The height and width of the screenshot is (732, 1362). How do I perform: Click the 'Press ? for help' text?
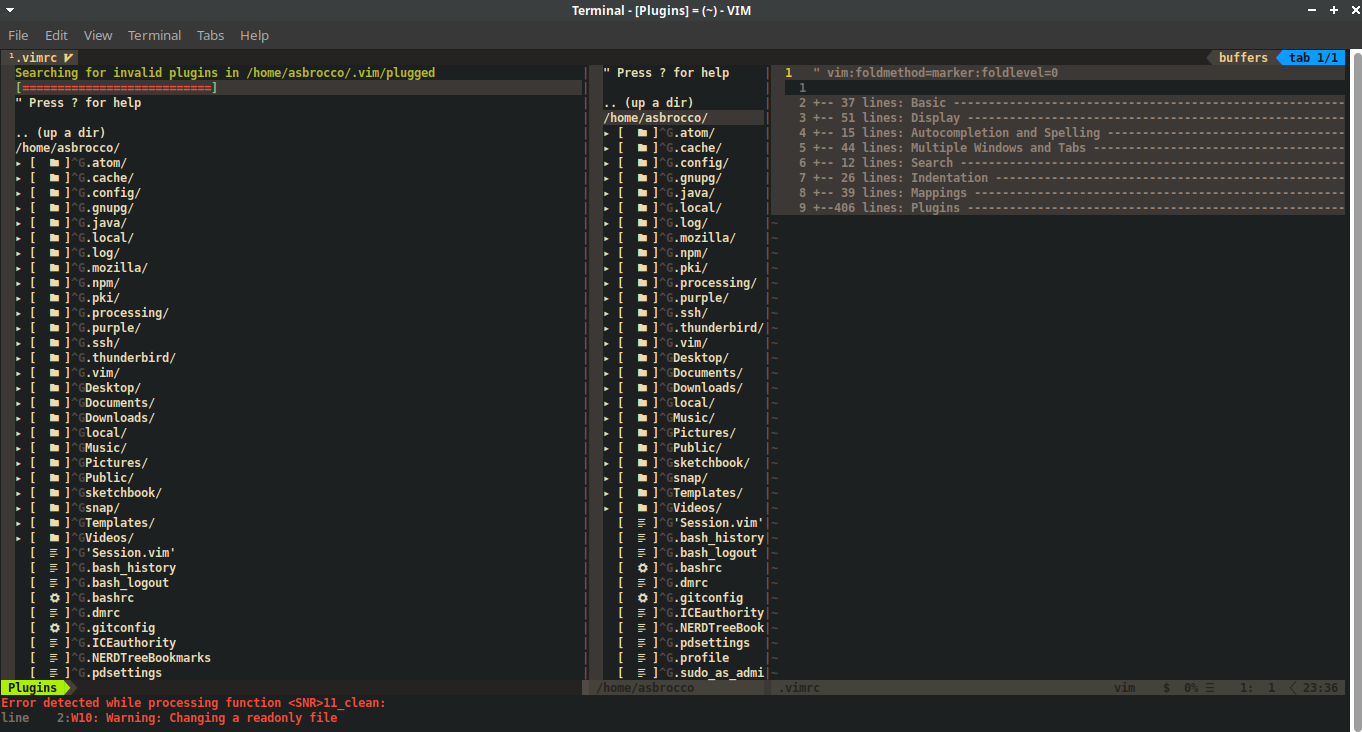(x=80, y=102)
